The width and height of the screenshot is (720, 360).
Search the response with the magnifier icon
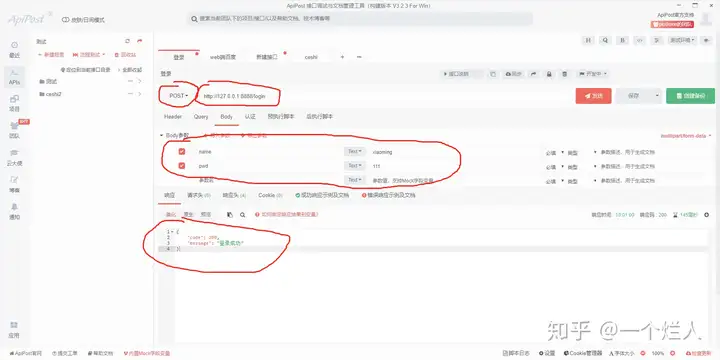click(x=242, y=214)
